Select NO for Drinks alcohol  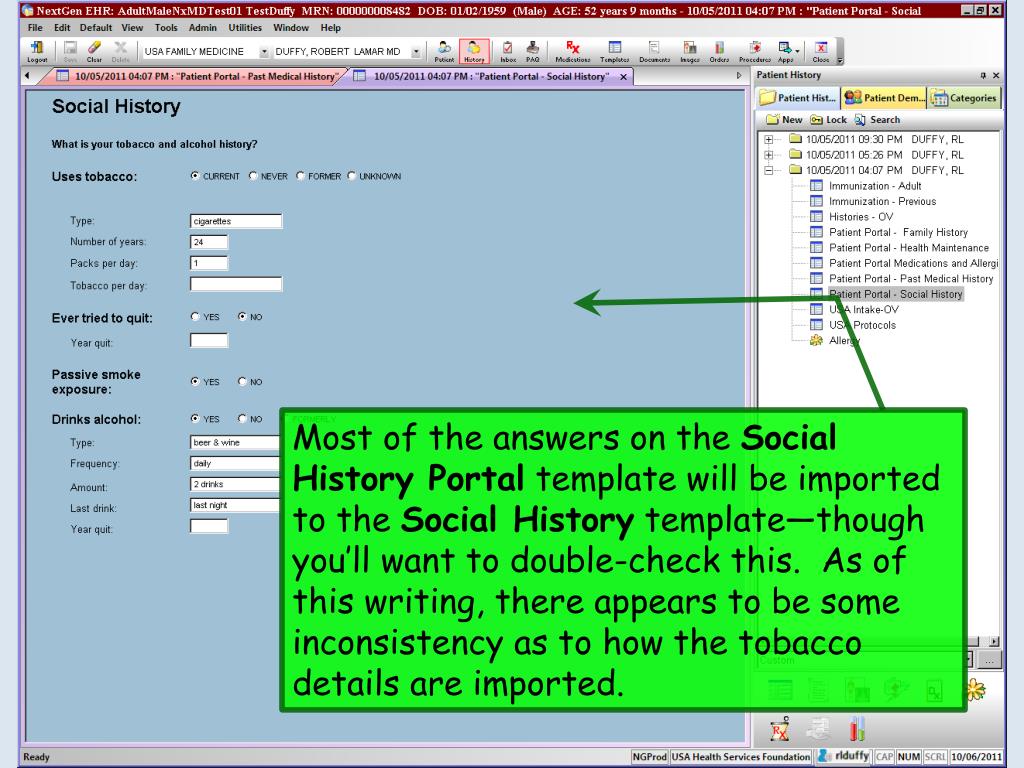pyautogui.click(x=242, y=419)
